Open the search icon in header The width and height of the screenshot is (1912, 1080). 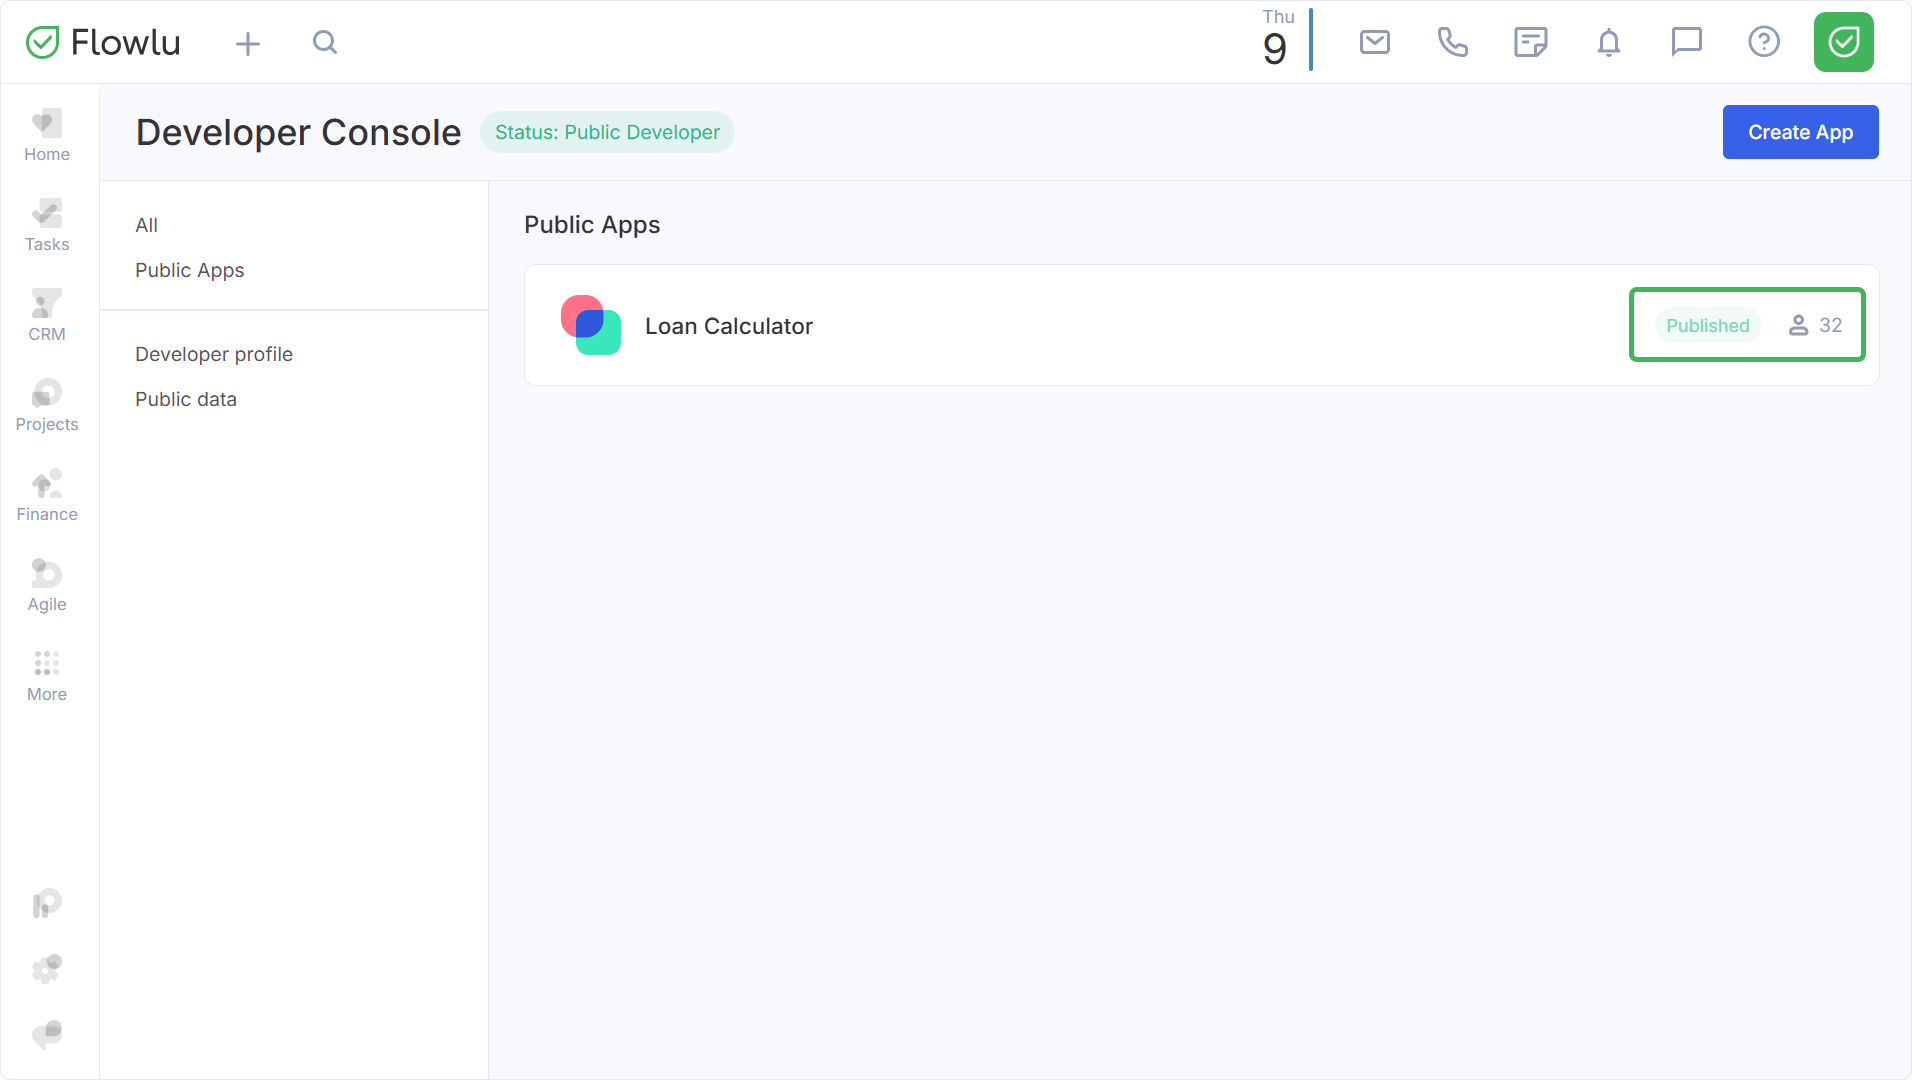pyautogui.click(x=325, y=42)
